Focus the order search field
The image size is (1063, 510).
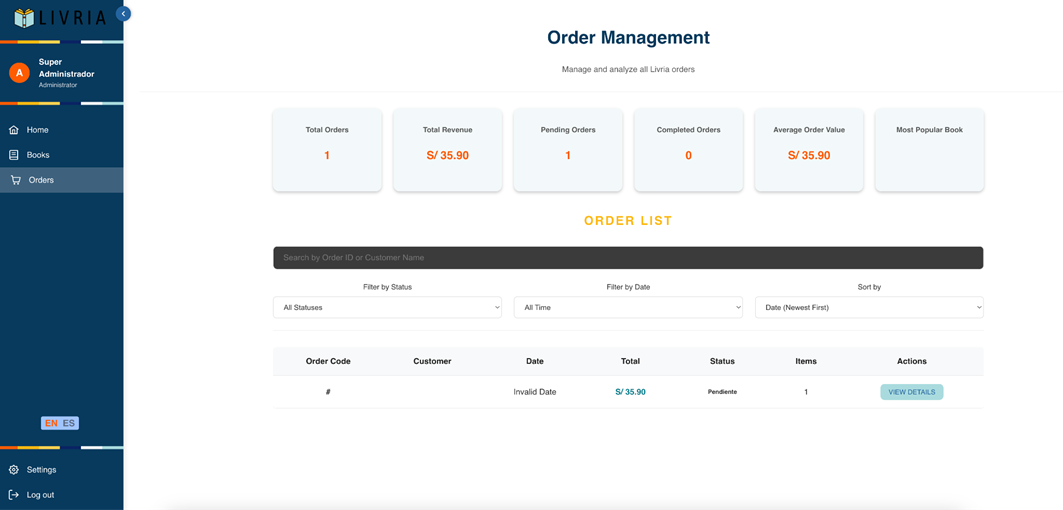628,258
